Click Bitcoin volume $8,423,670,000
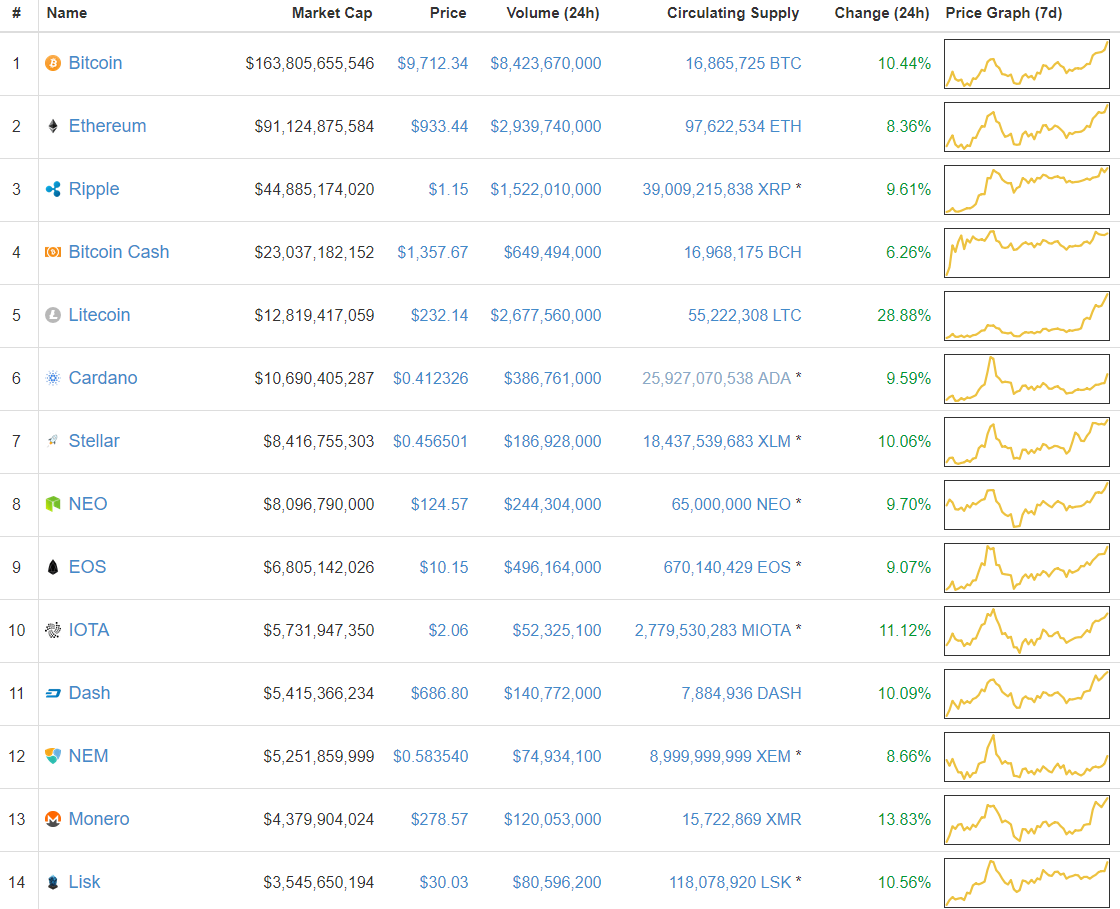 click(546, 64)
